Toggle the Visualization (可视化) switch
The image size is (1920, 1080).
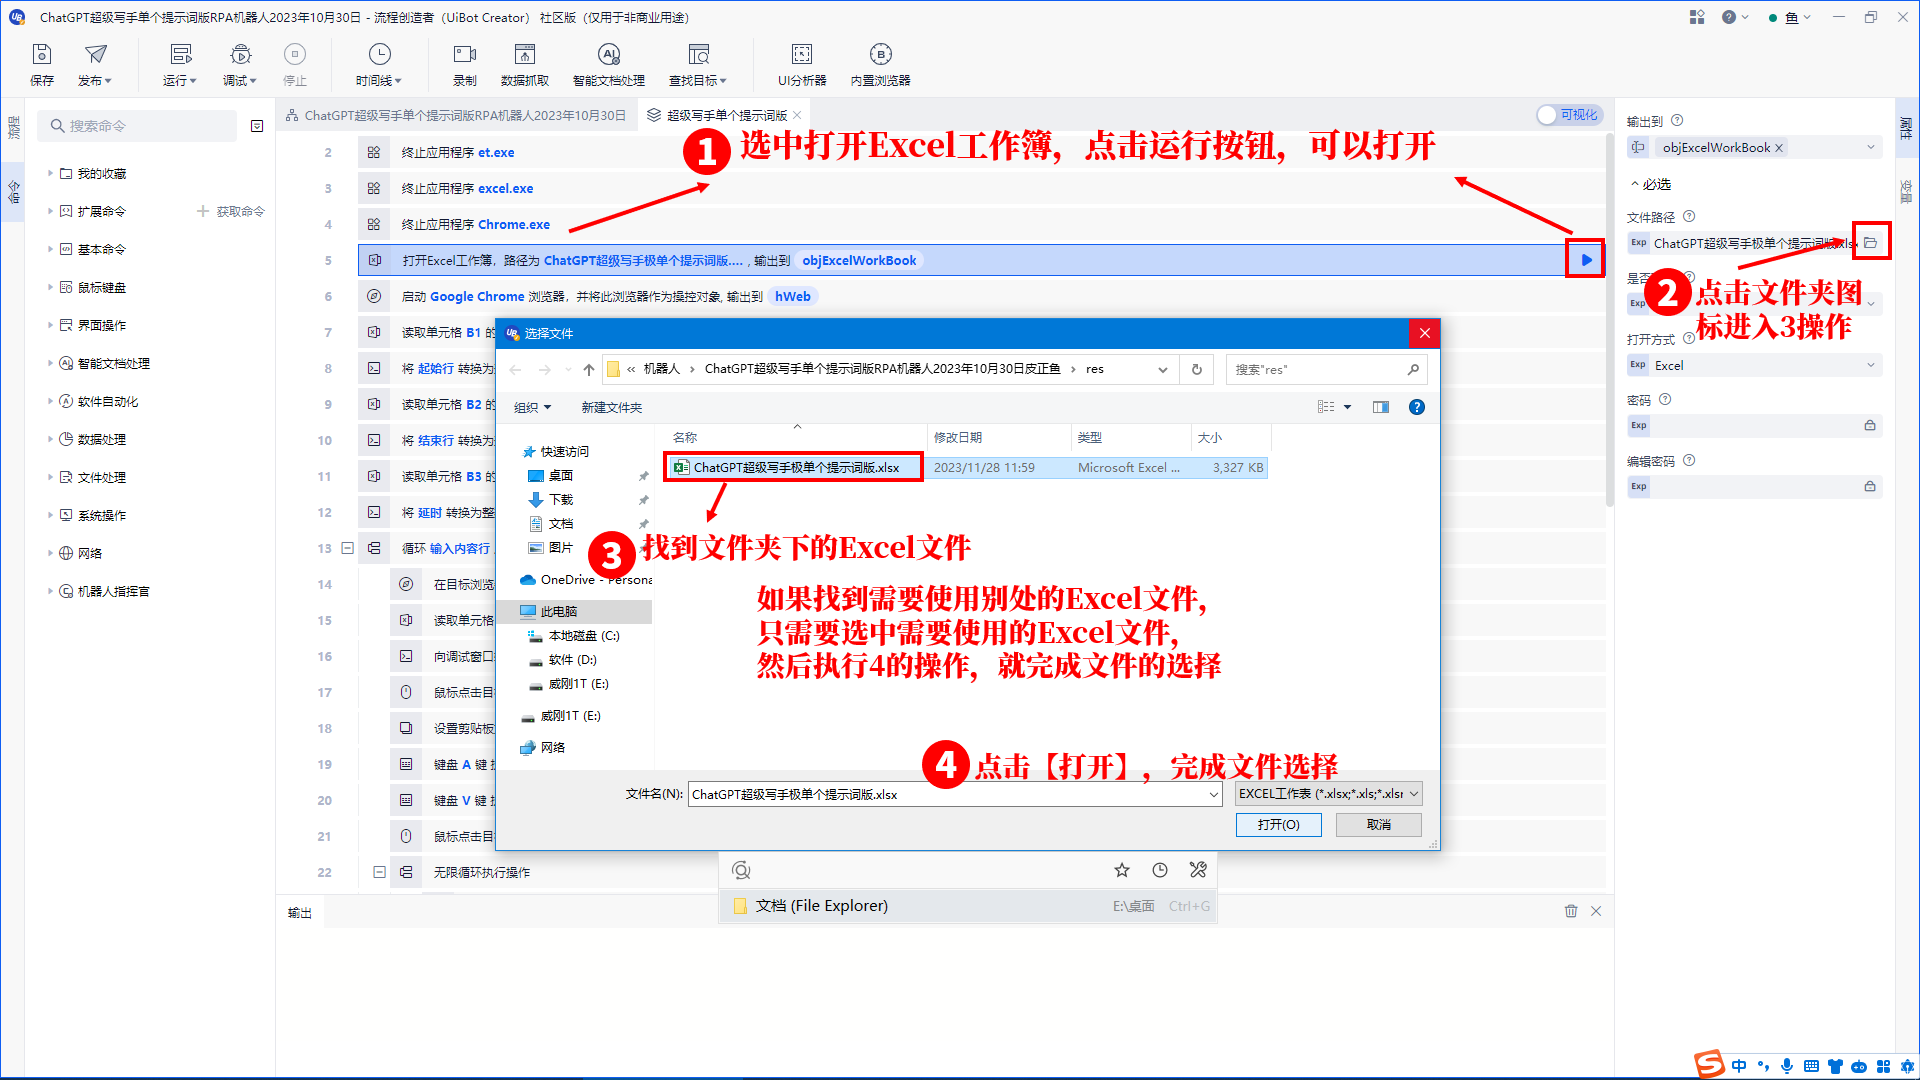click(x=1570, y=115)
